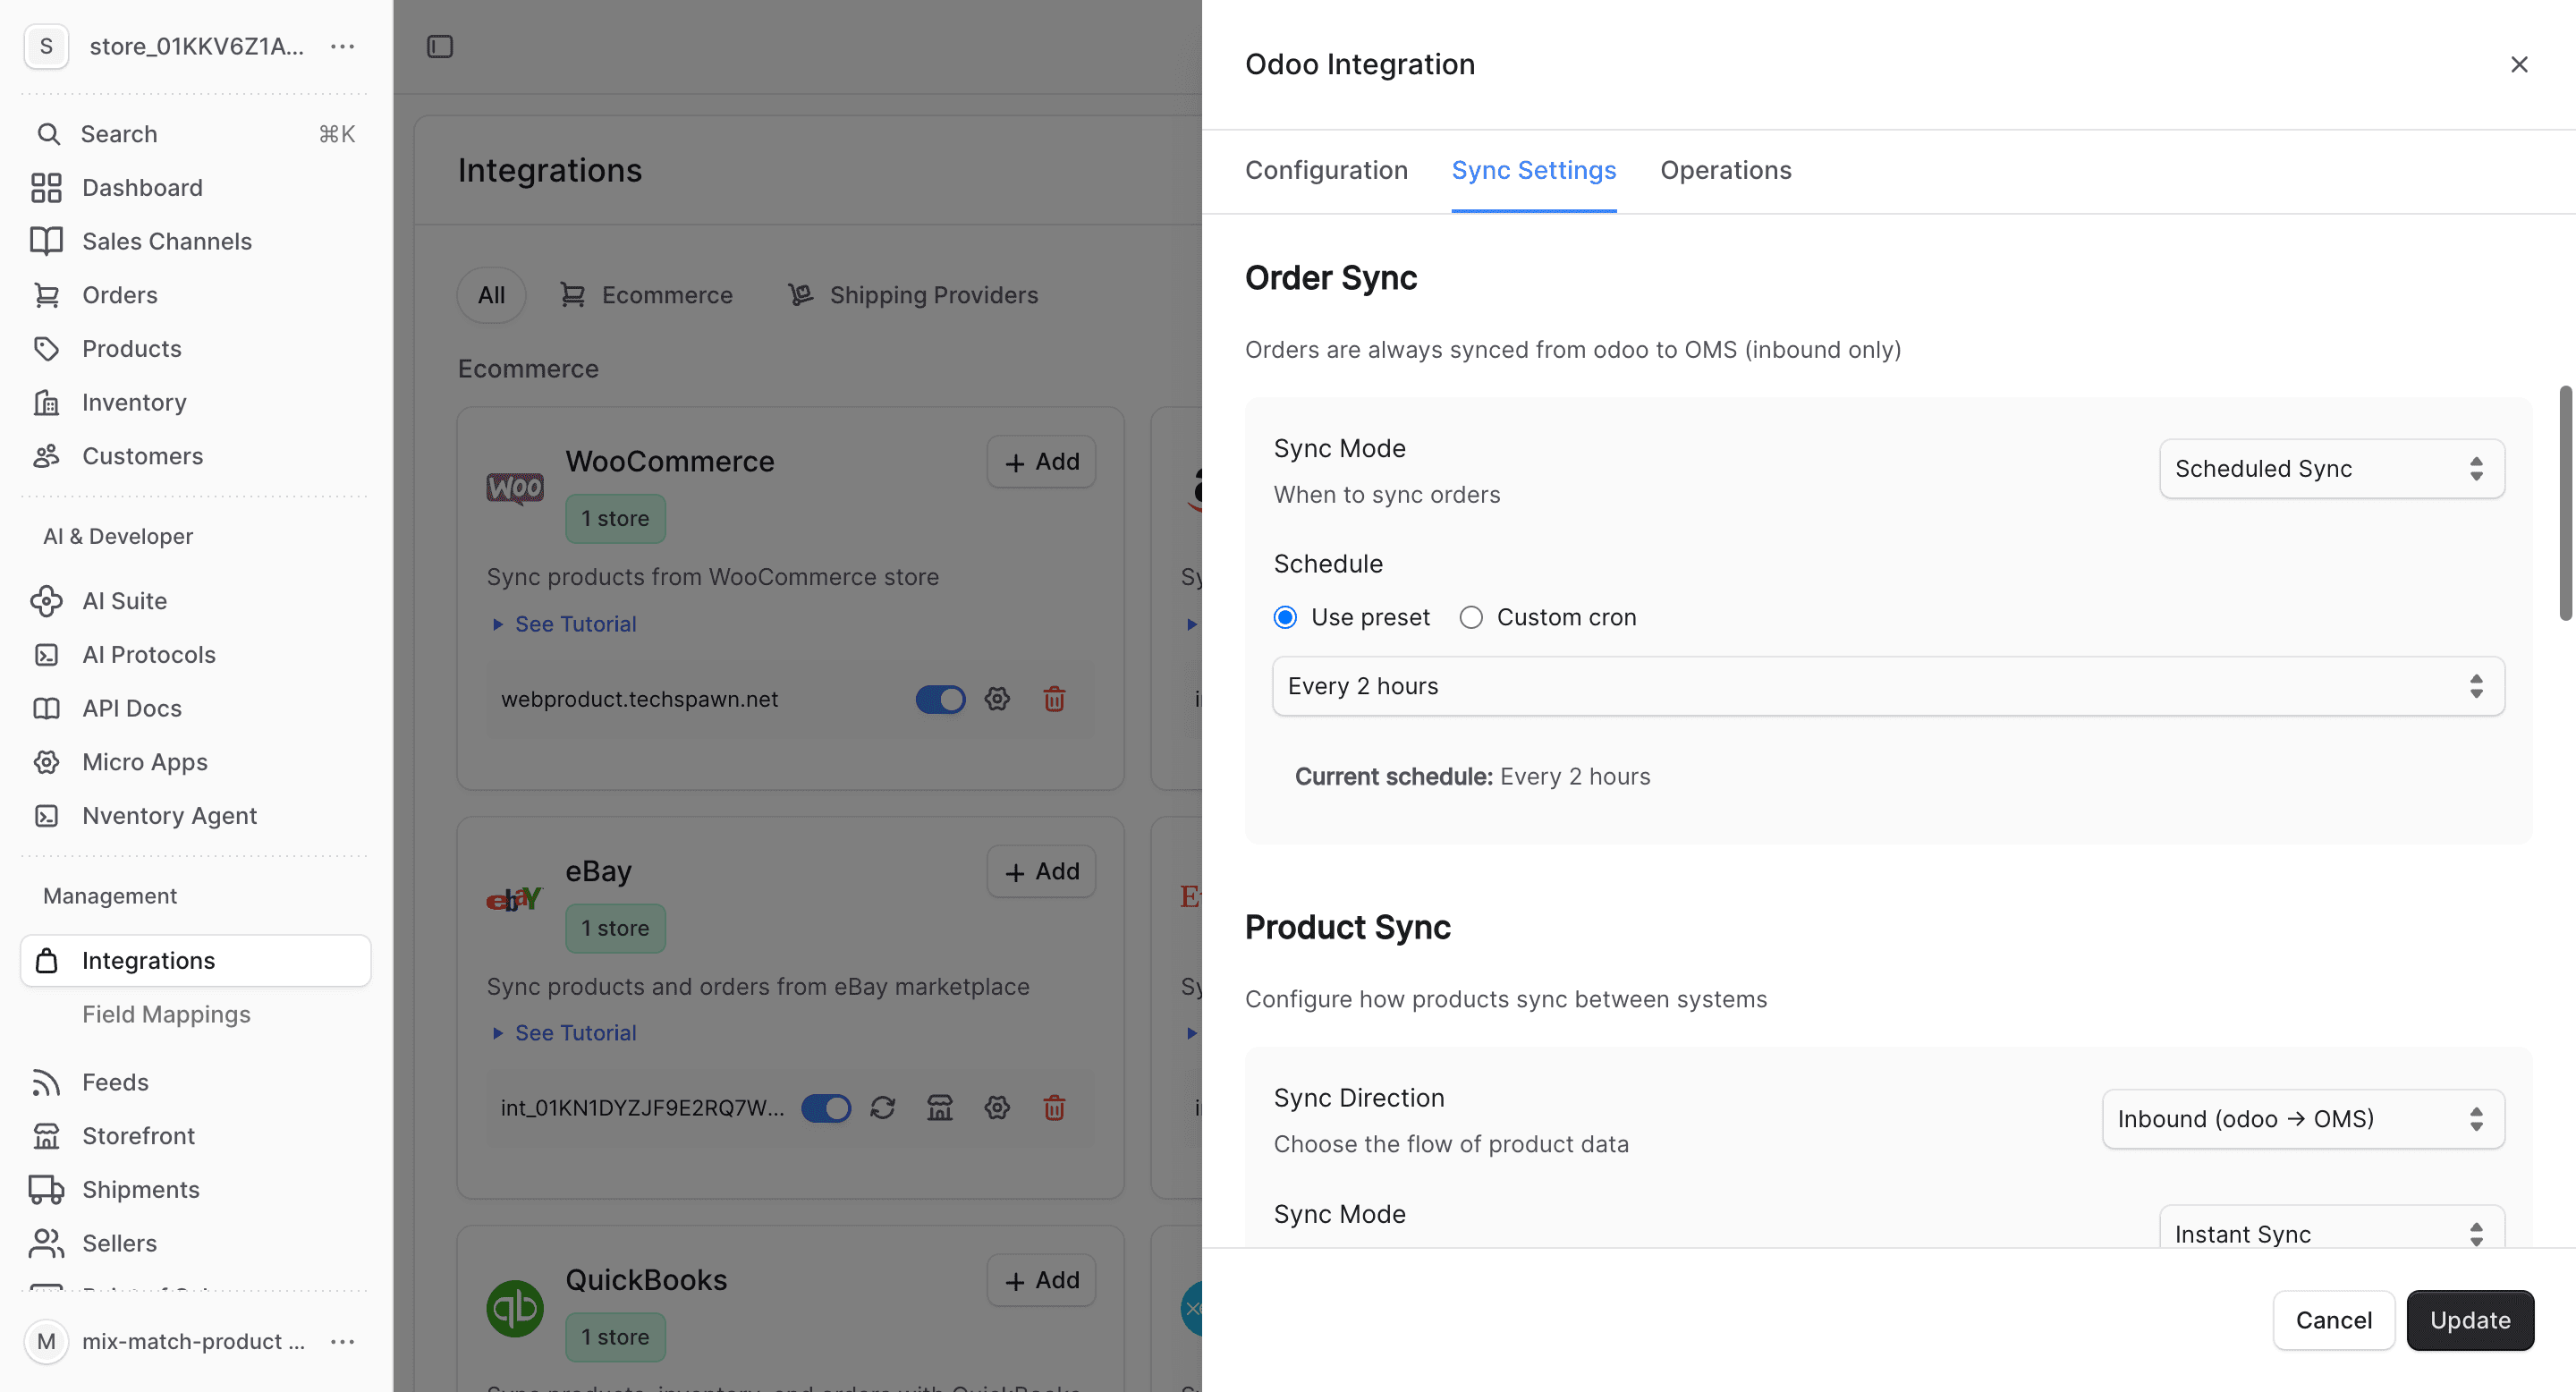This screenshot has height=1392, width=2576.
Task: Click the Customers people icon
Action: [x=46, y=456]
